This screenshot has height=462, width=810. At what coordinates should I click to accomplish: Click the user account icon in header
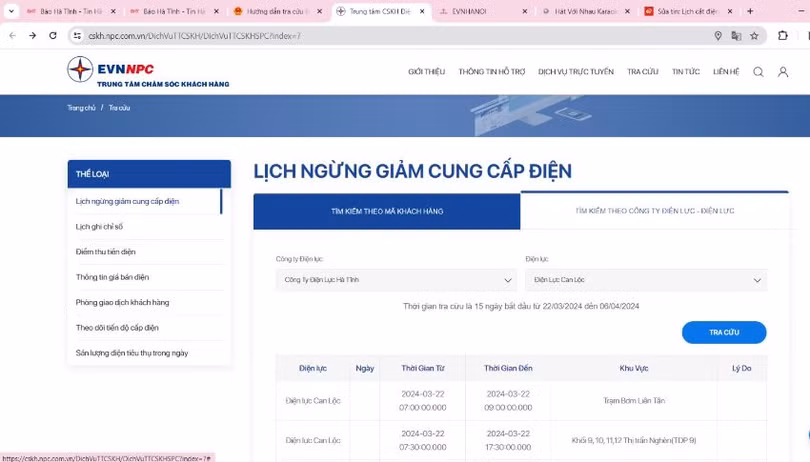783,72
